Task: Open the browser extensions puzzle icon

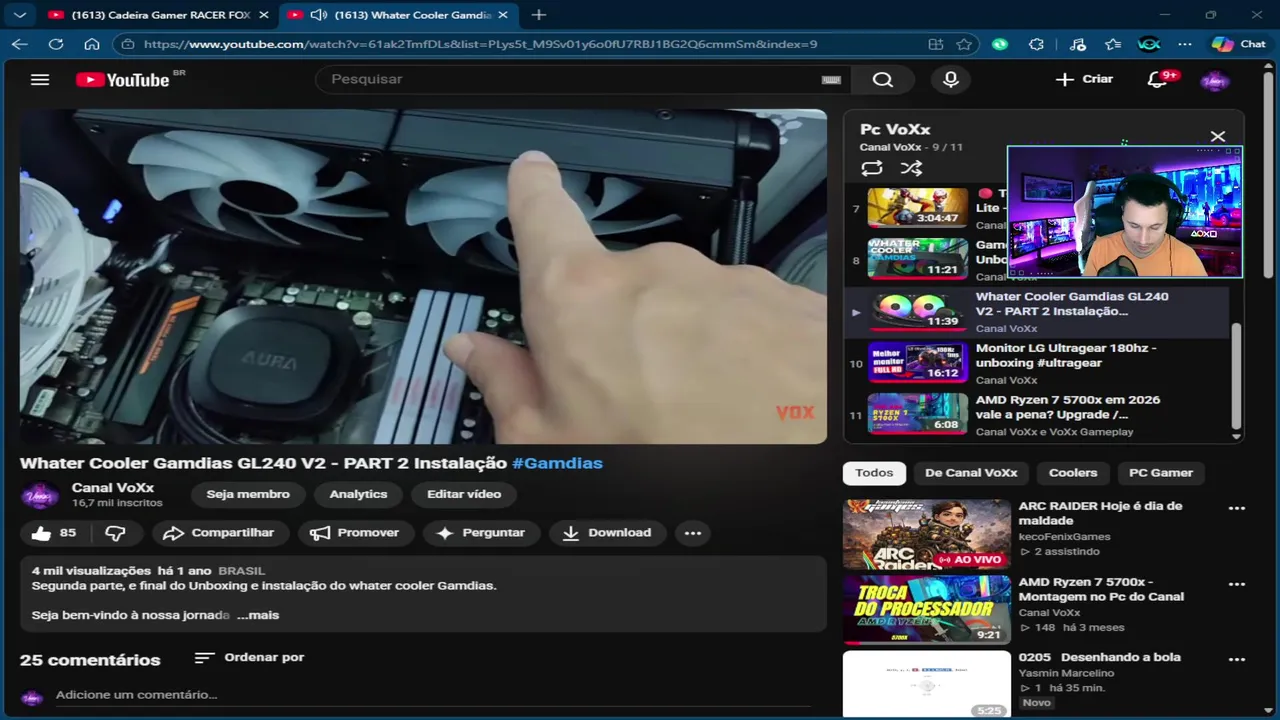Action: [x=1036, y=44]
